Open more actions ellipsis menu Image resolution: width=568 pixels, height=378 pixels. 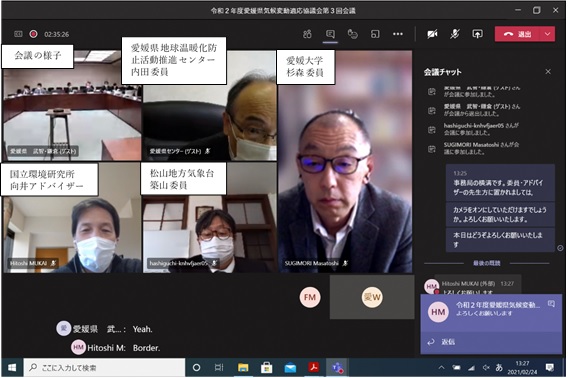398,34
